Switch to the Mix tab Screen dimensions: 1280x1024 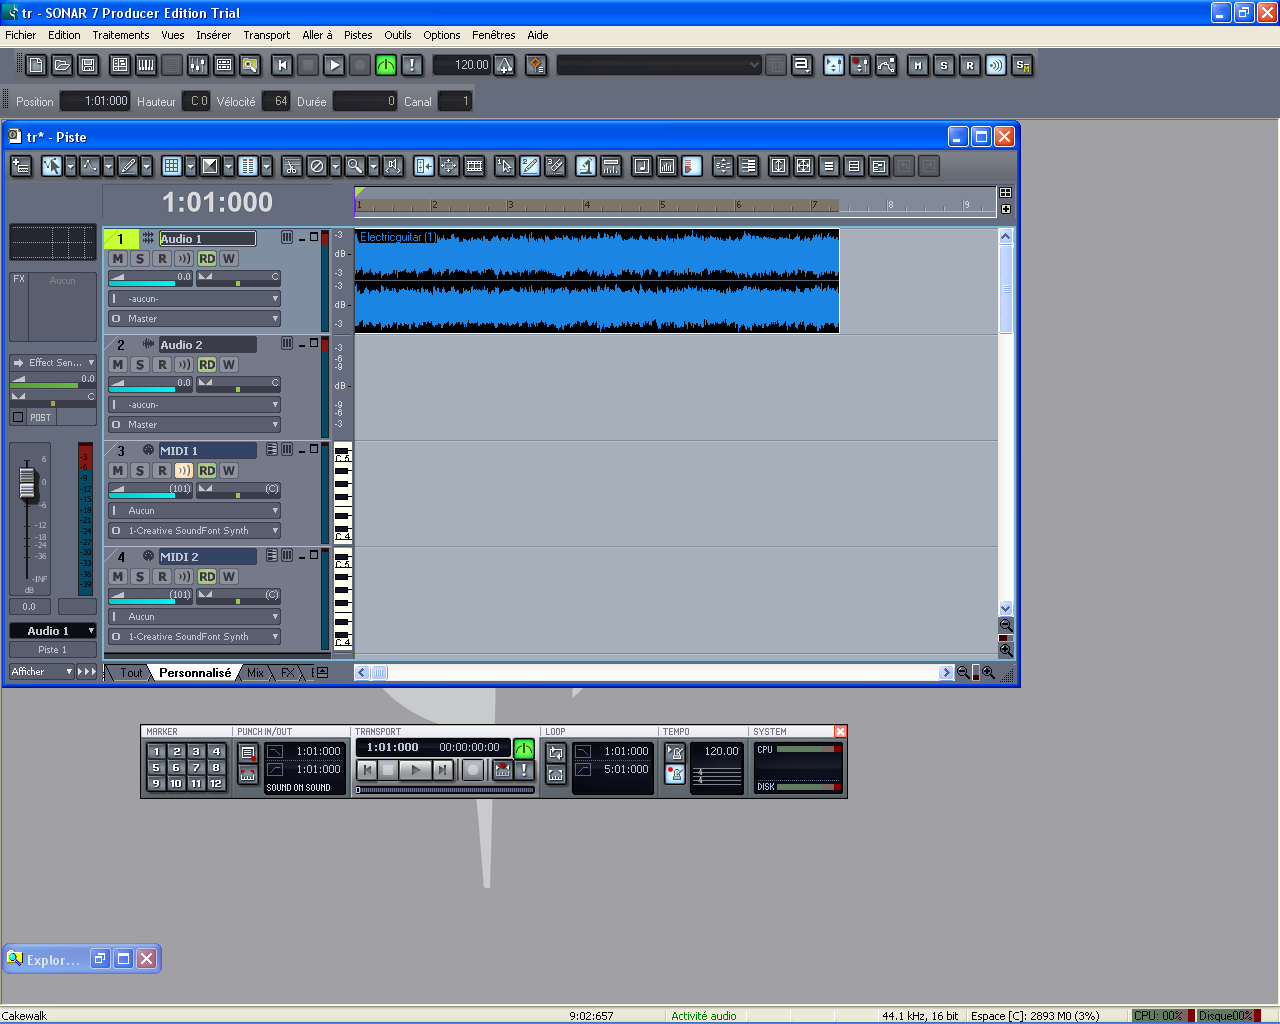click(x=255, y=673)
